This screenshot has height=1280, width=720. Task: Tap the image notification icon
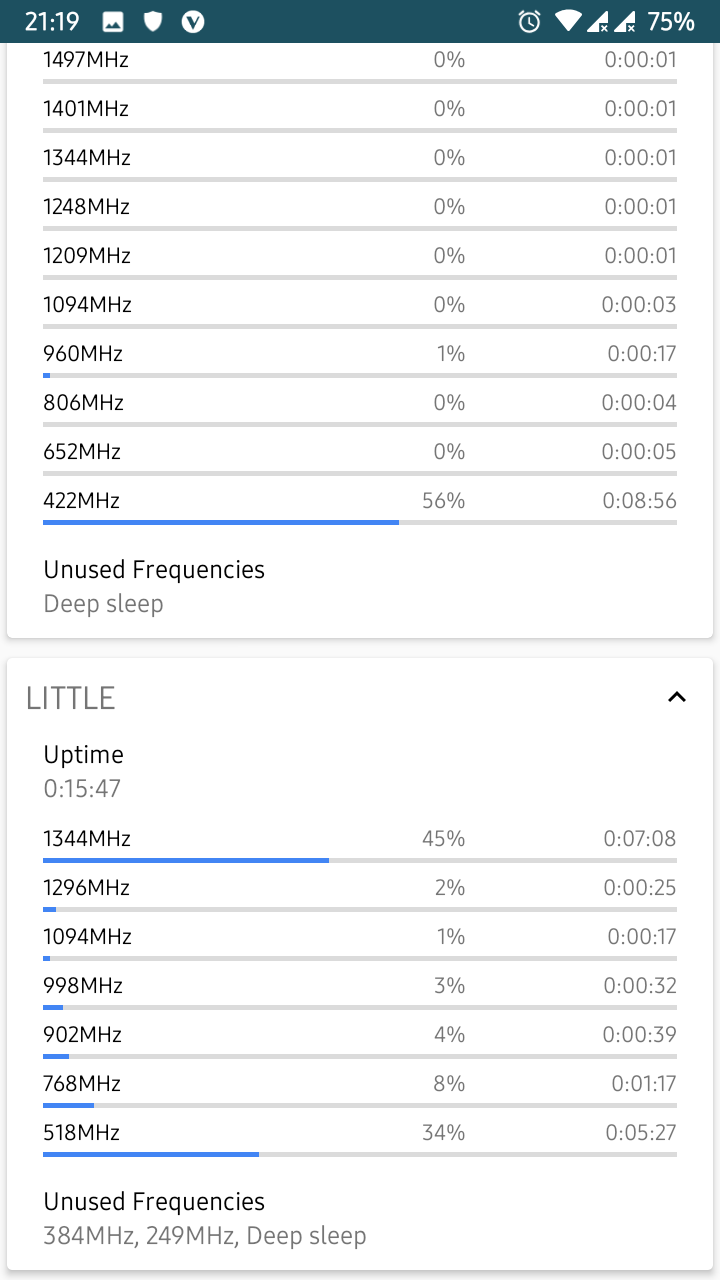[113, 21]
